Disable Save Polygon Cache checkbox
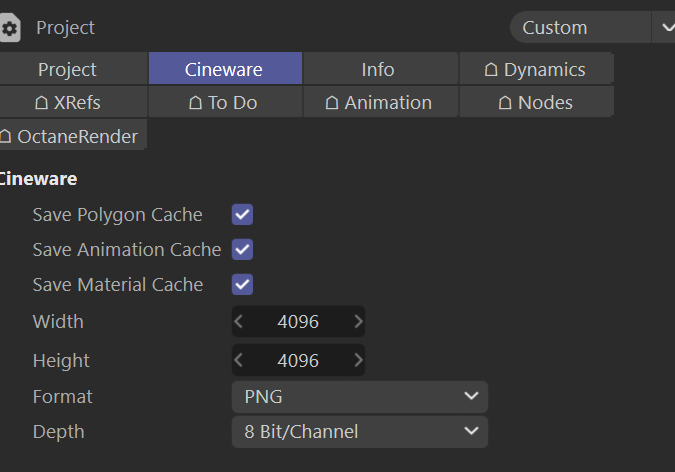 pos(242,215)
